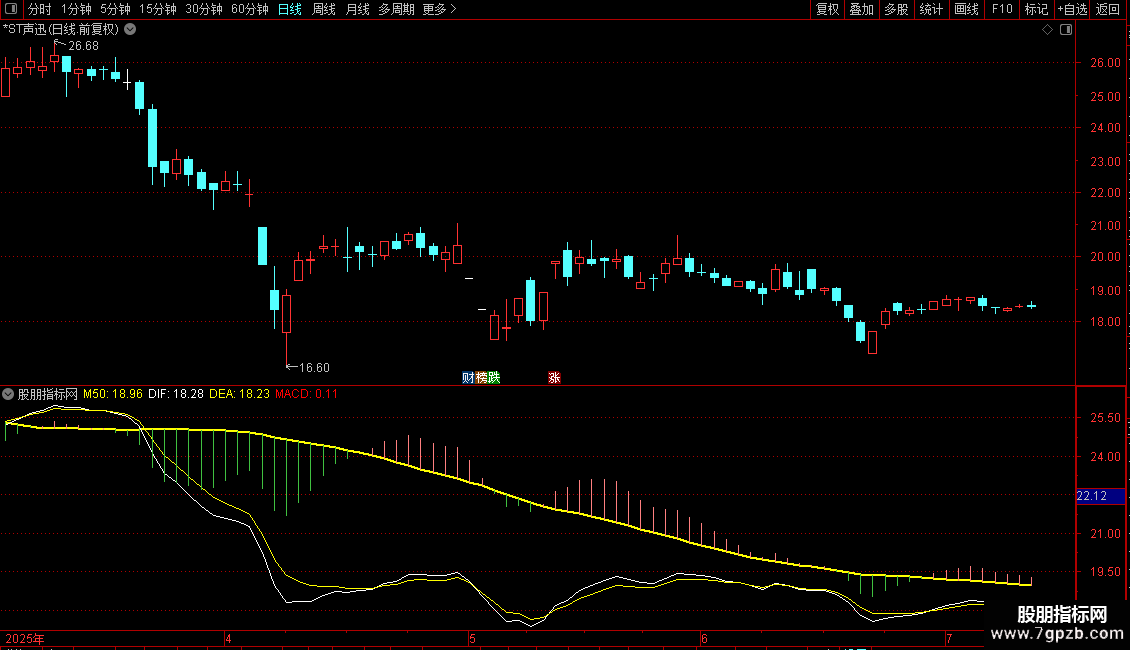Open F10 company info
Viewport: 1130px width, 650px height.
coord(1002,9)
